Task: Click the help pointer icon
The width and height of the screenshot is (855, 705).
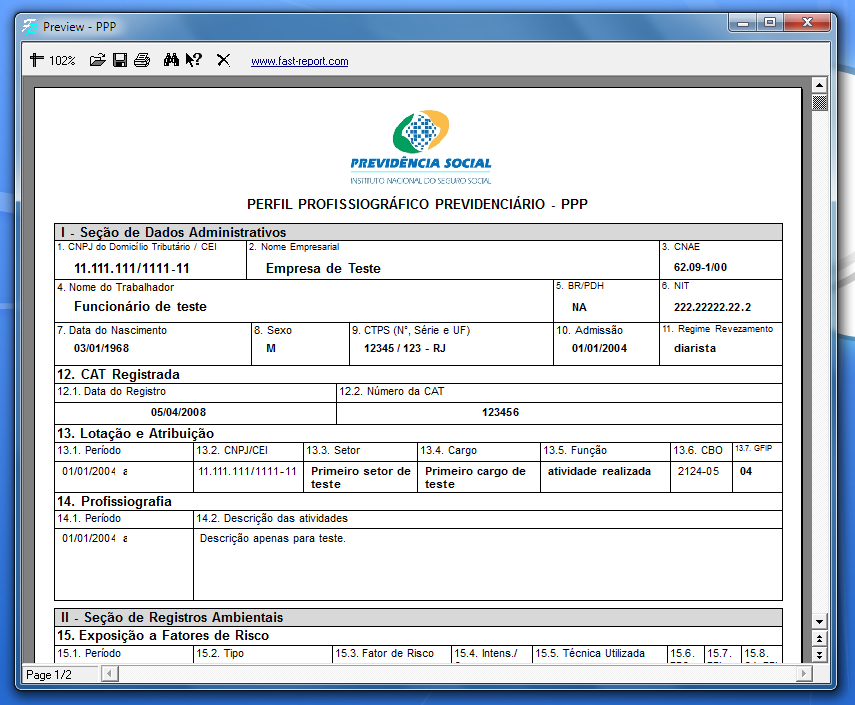Action: [194, 60]
